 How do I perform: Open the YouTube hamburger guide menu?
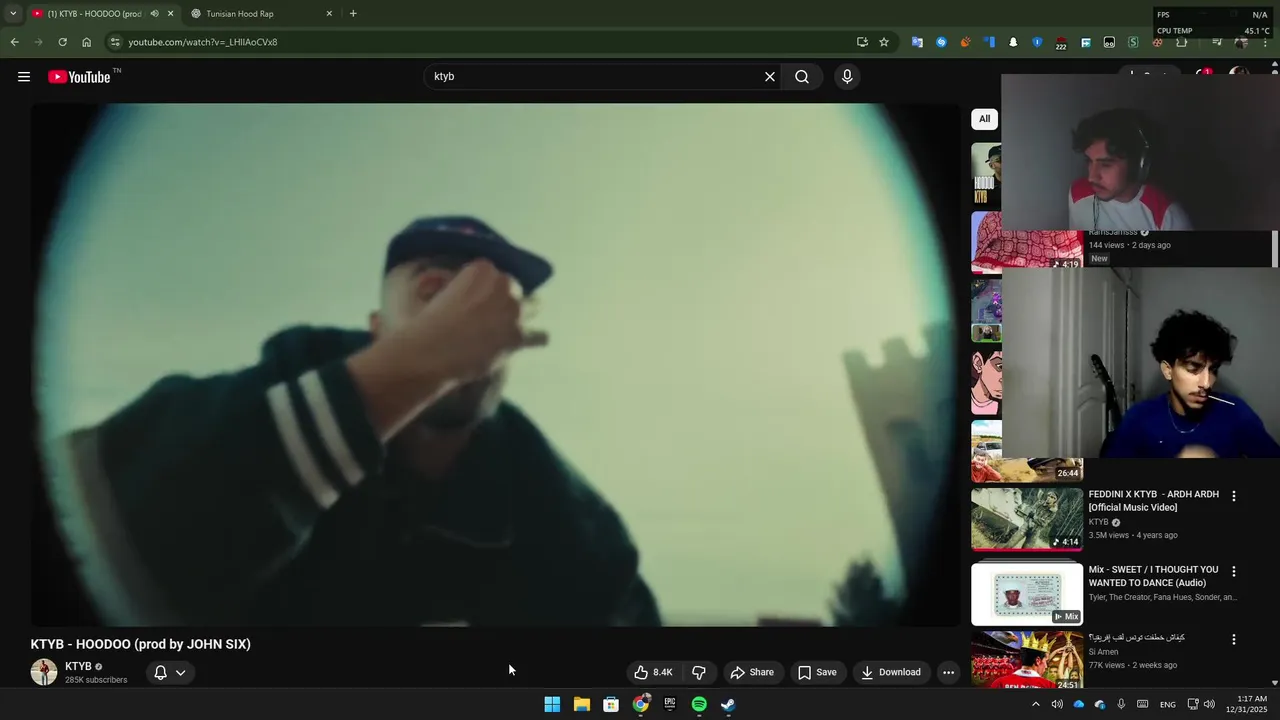24,77
